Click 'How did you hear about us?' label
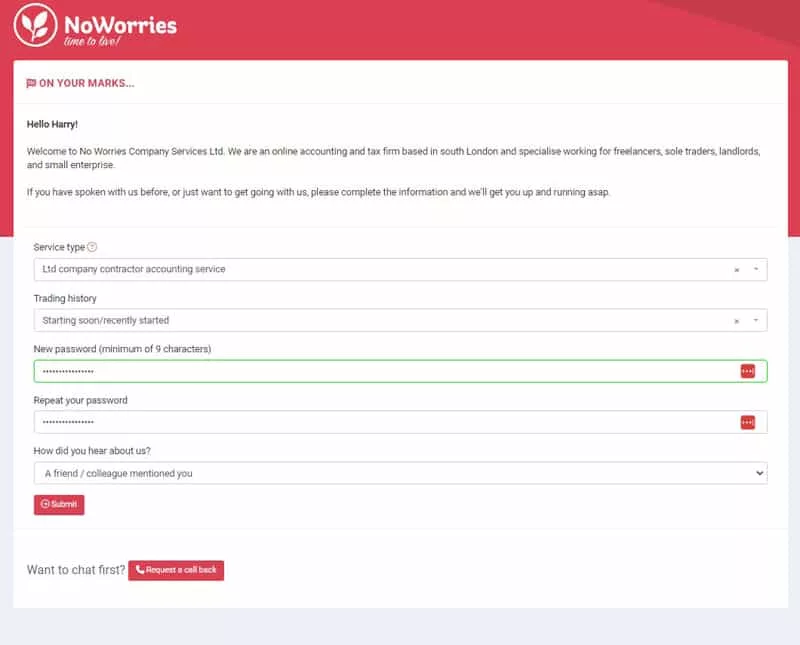Image resolution: width=800 pixels, height=645 pixels. 92,451
